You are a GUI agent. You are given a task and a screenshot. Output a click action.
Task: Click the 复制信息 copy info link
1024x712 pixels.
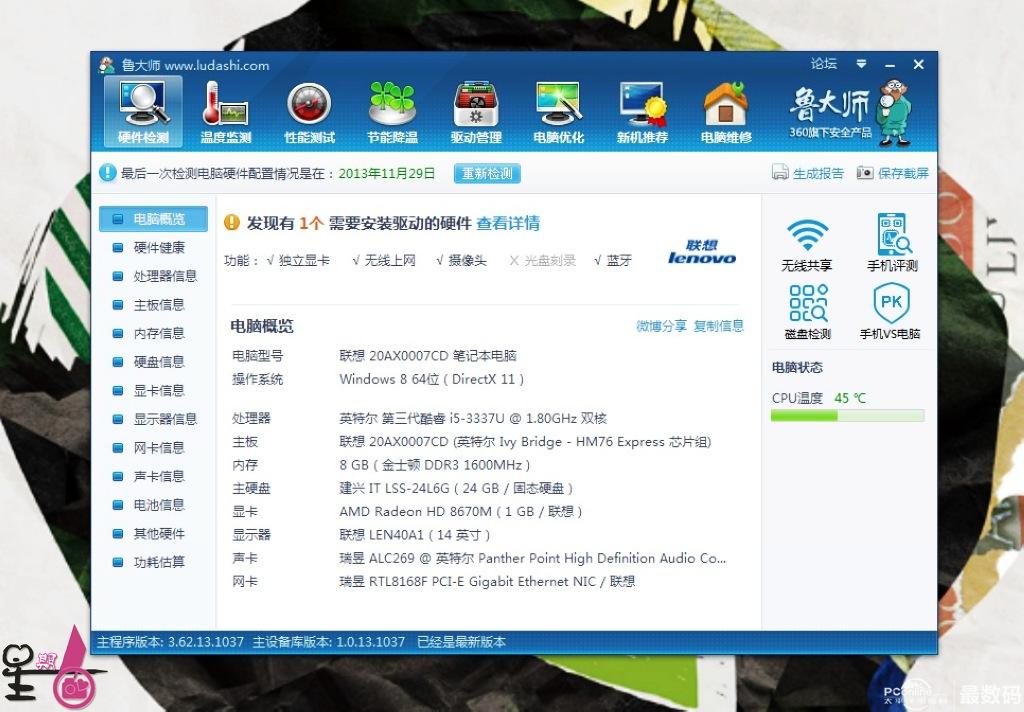(x=718, y=326)
